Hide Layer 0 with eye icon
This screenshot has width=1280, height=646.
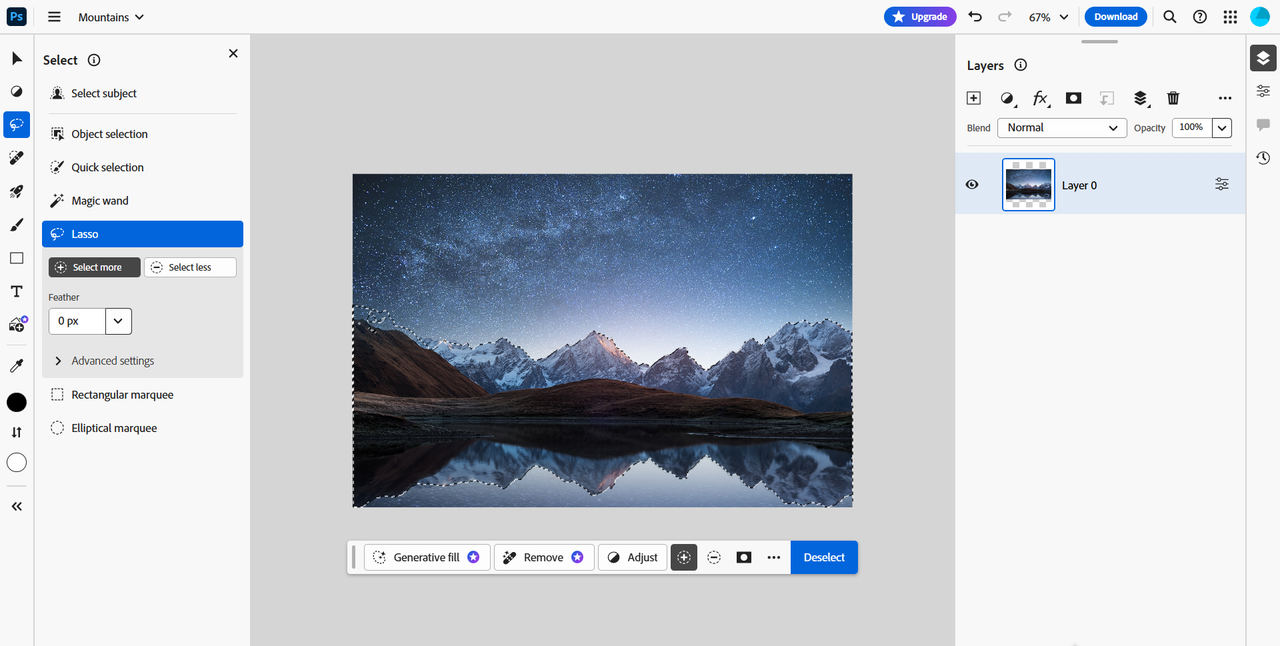click(971, 185)
